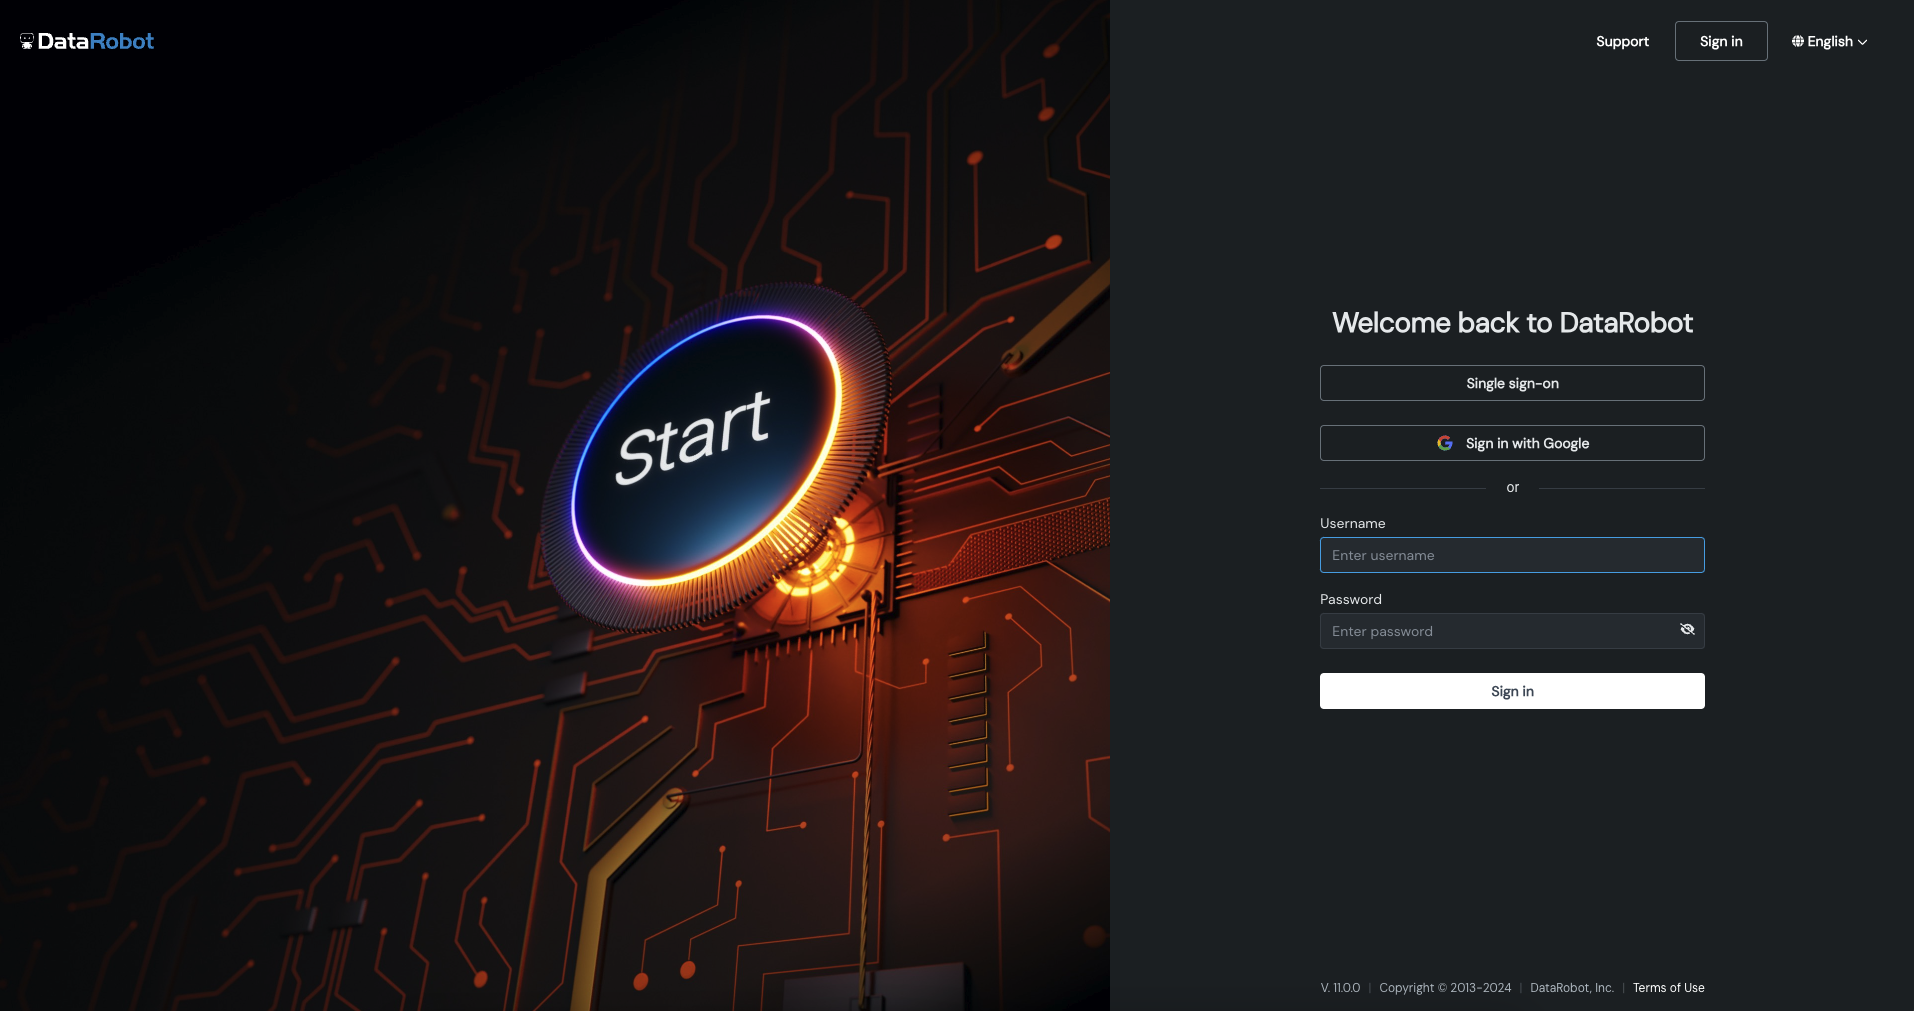Focus the Enter username field
This screenshot has height=1011, width=1914.
(x=1512, y=555)
